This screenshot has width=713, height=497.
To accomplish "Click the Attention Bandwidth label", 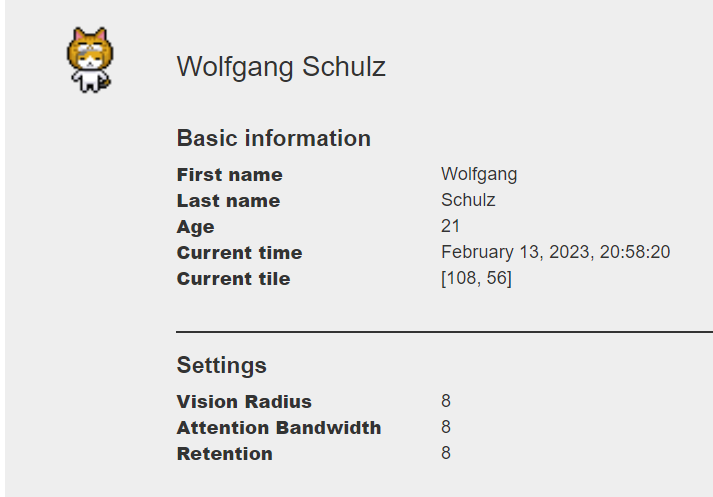I will (278, 428).
